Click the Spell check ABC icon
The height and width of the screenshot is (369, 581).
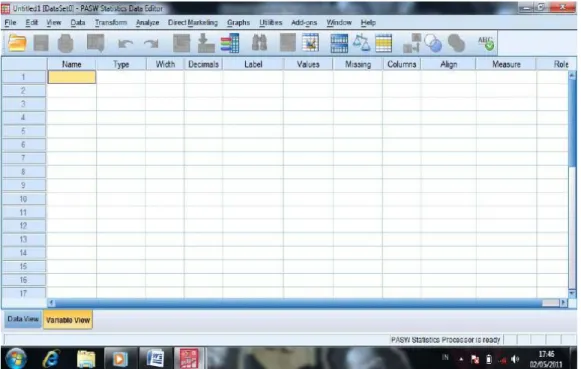pyautogui.click(x=486, y=43)
